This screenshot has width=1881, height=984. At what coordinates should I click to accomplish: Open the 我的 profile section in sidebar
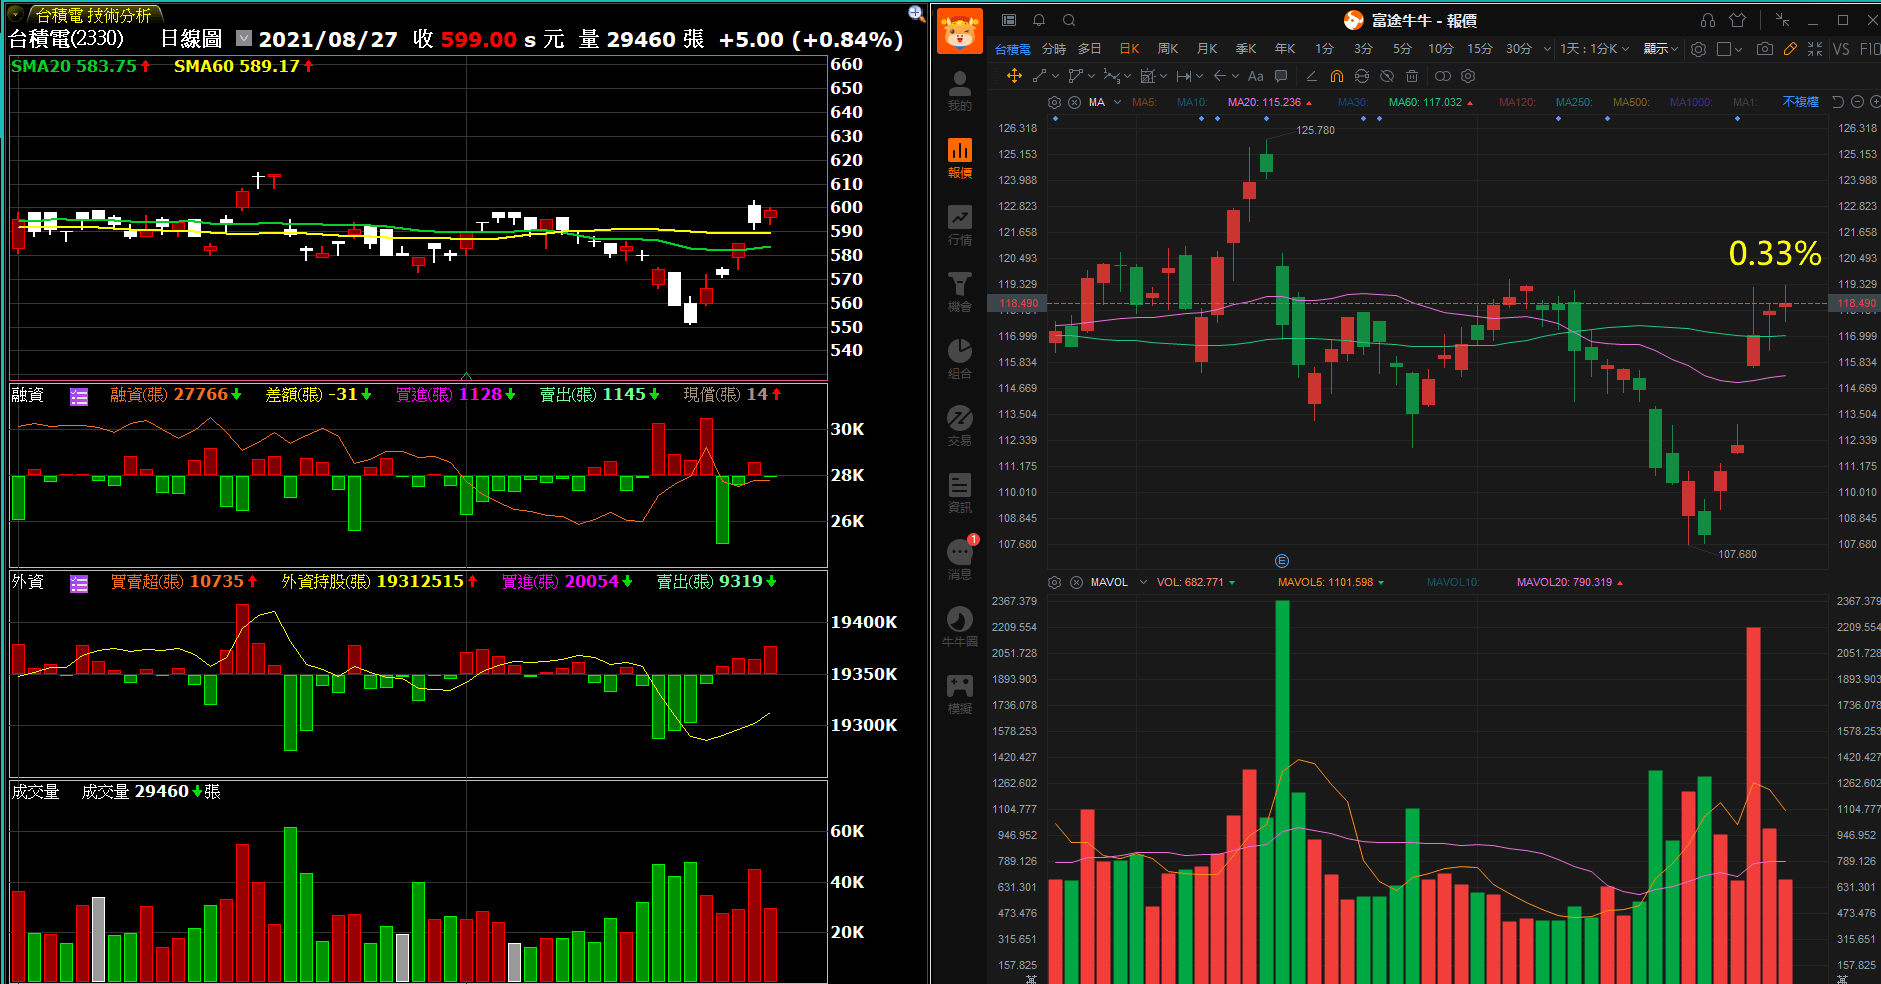click(x=959, y=90)
